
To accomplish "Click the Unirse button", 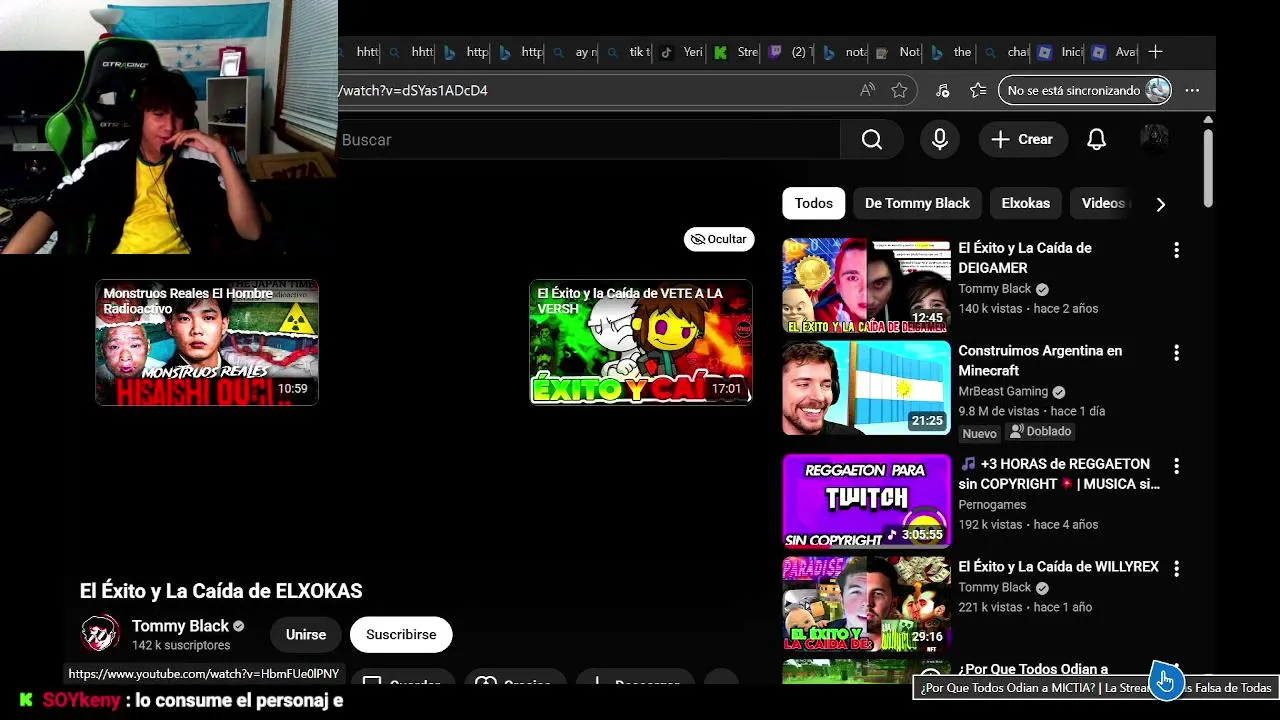I will 306,635.
